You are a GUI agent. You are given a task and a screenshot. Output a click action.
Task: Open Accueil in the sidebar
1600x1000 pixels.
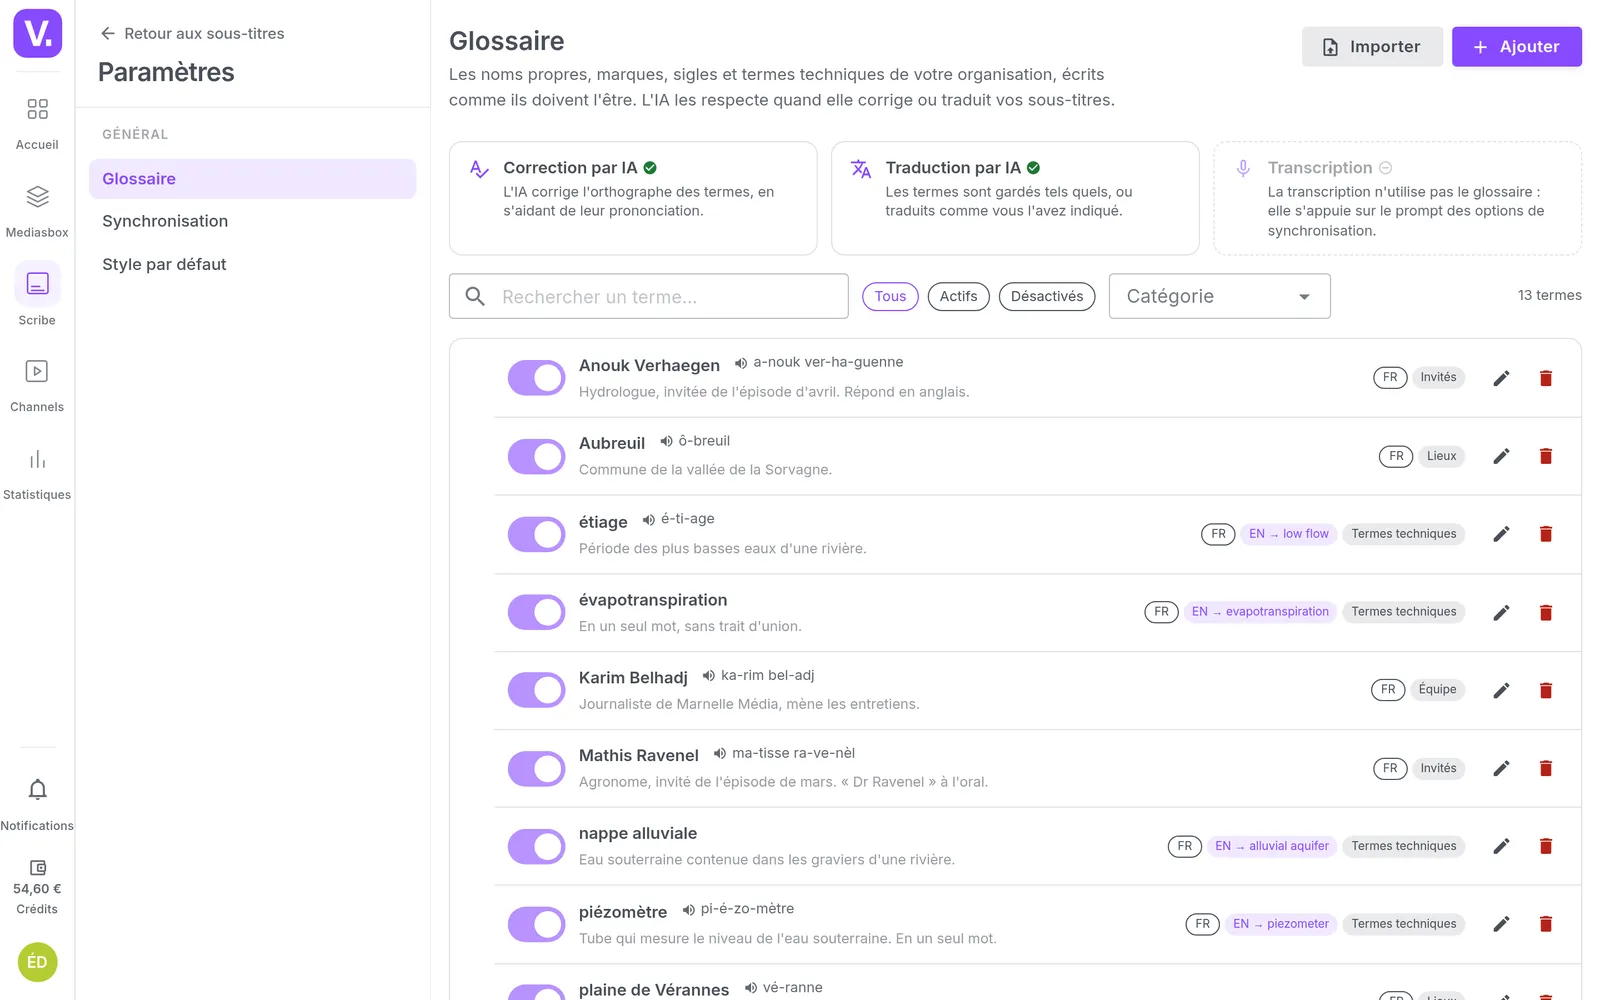pos(37,123)
